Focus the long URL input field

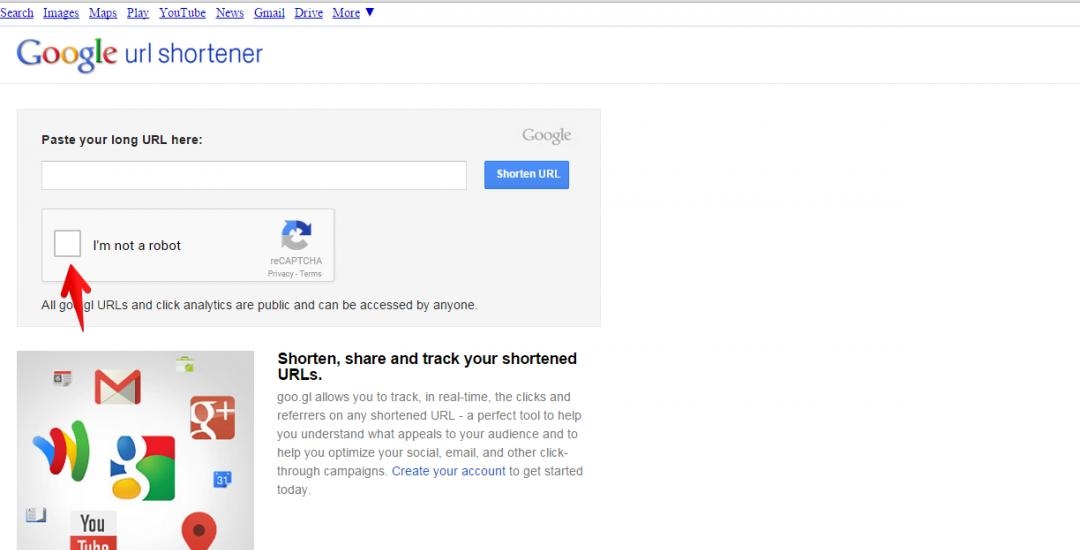[254, 176]
